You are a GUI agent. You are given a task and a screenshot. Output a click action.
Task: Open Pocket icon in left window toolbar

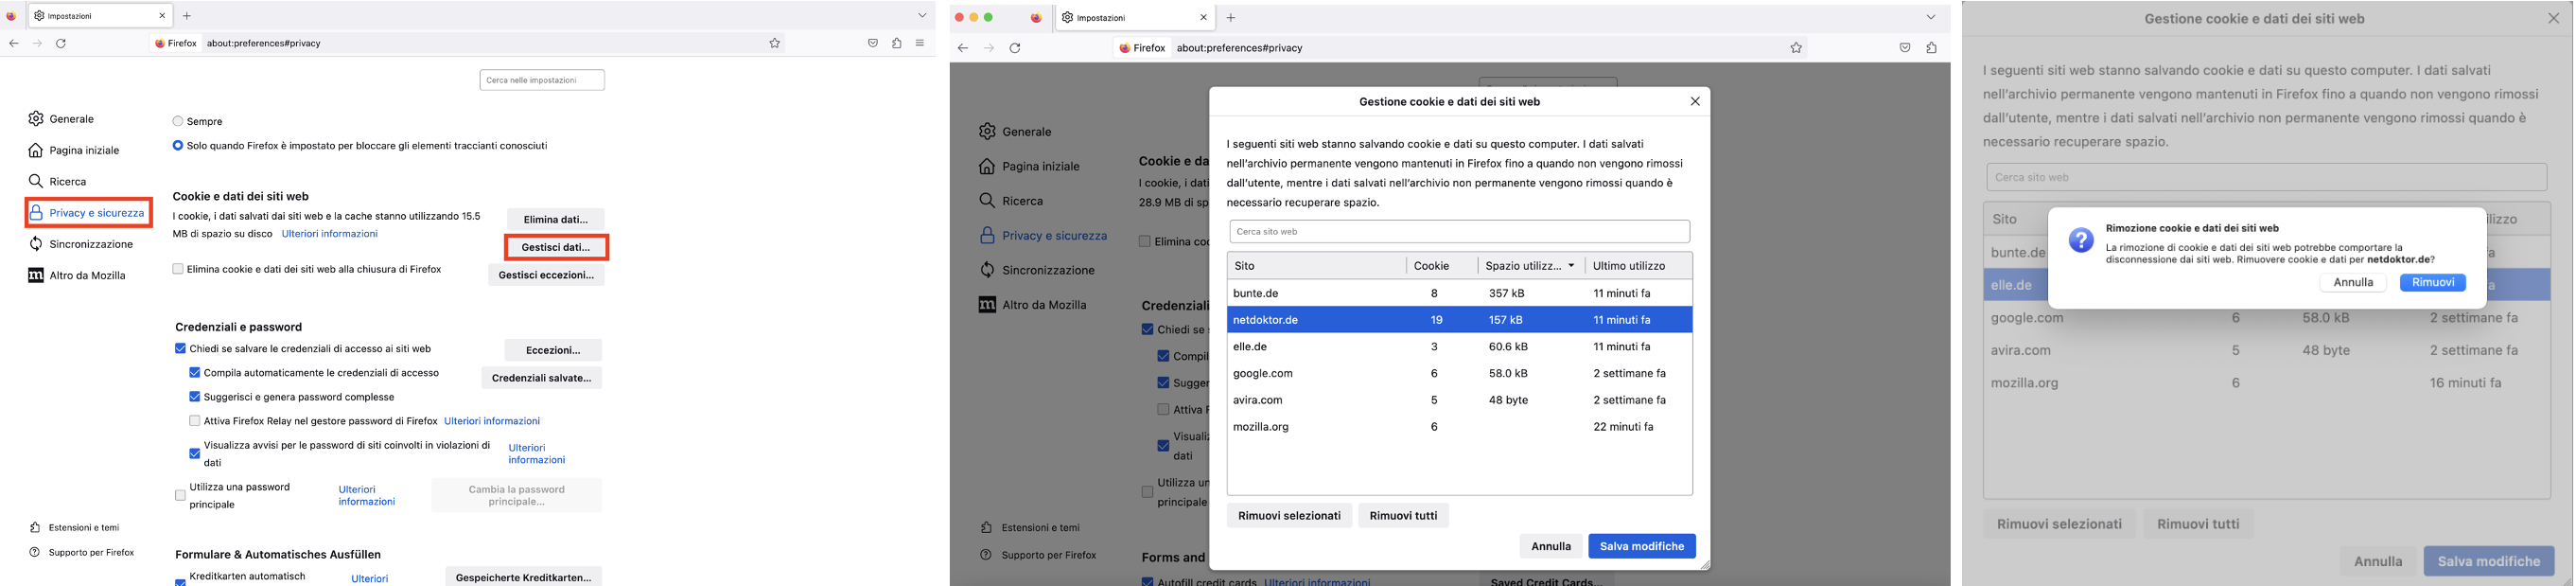click(x=873, y=44)
